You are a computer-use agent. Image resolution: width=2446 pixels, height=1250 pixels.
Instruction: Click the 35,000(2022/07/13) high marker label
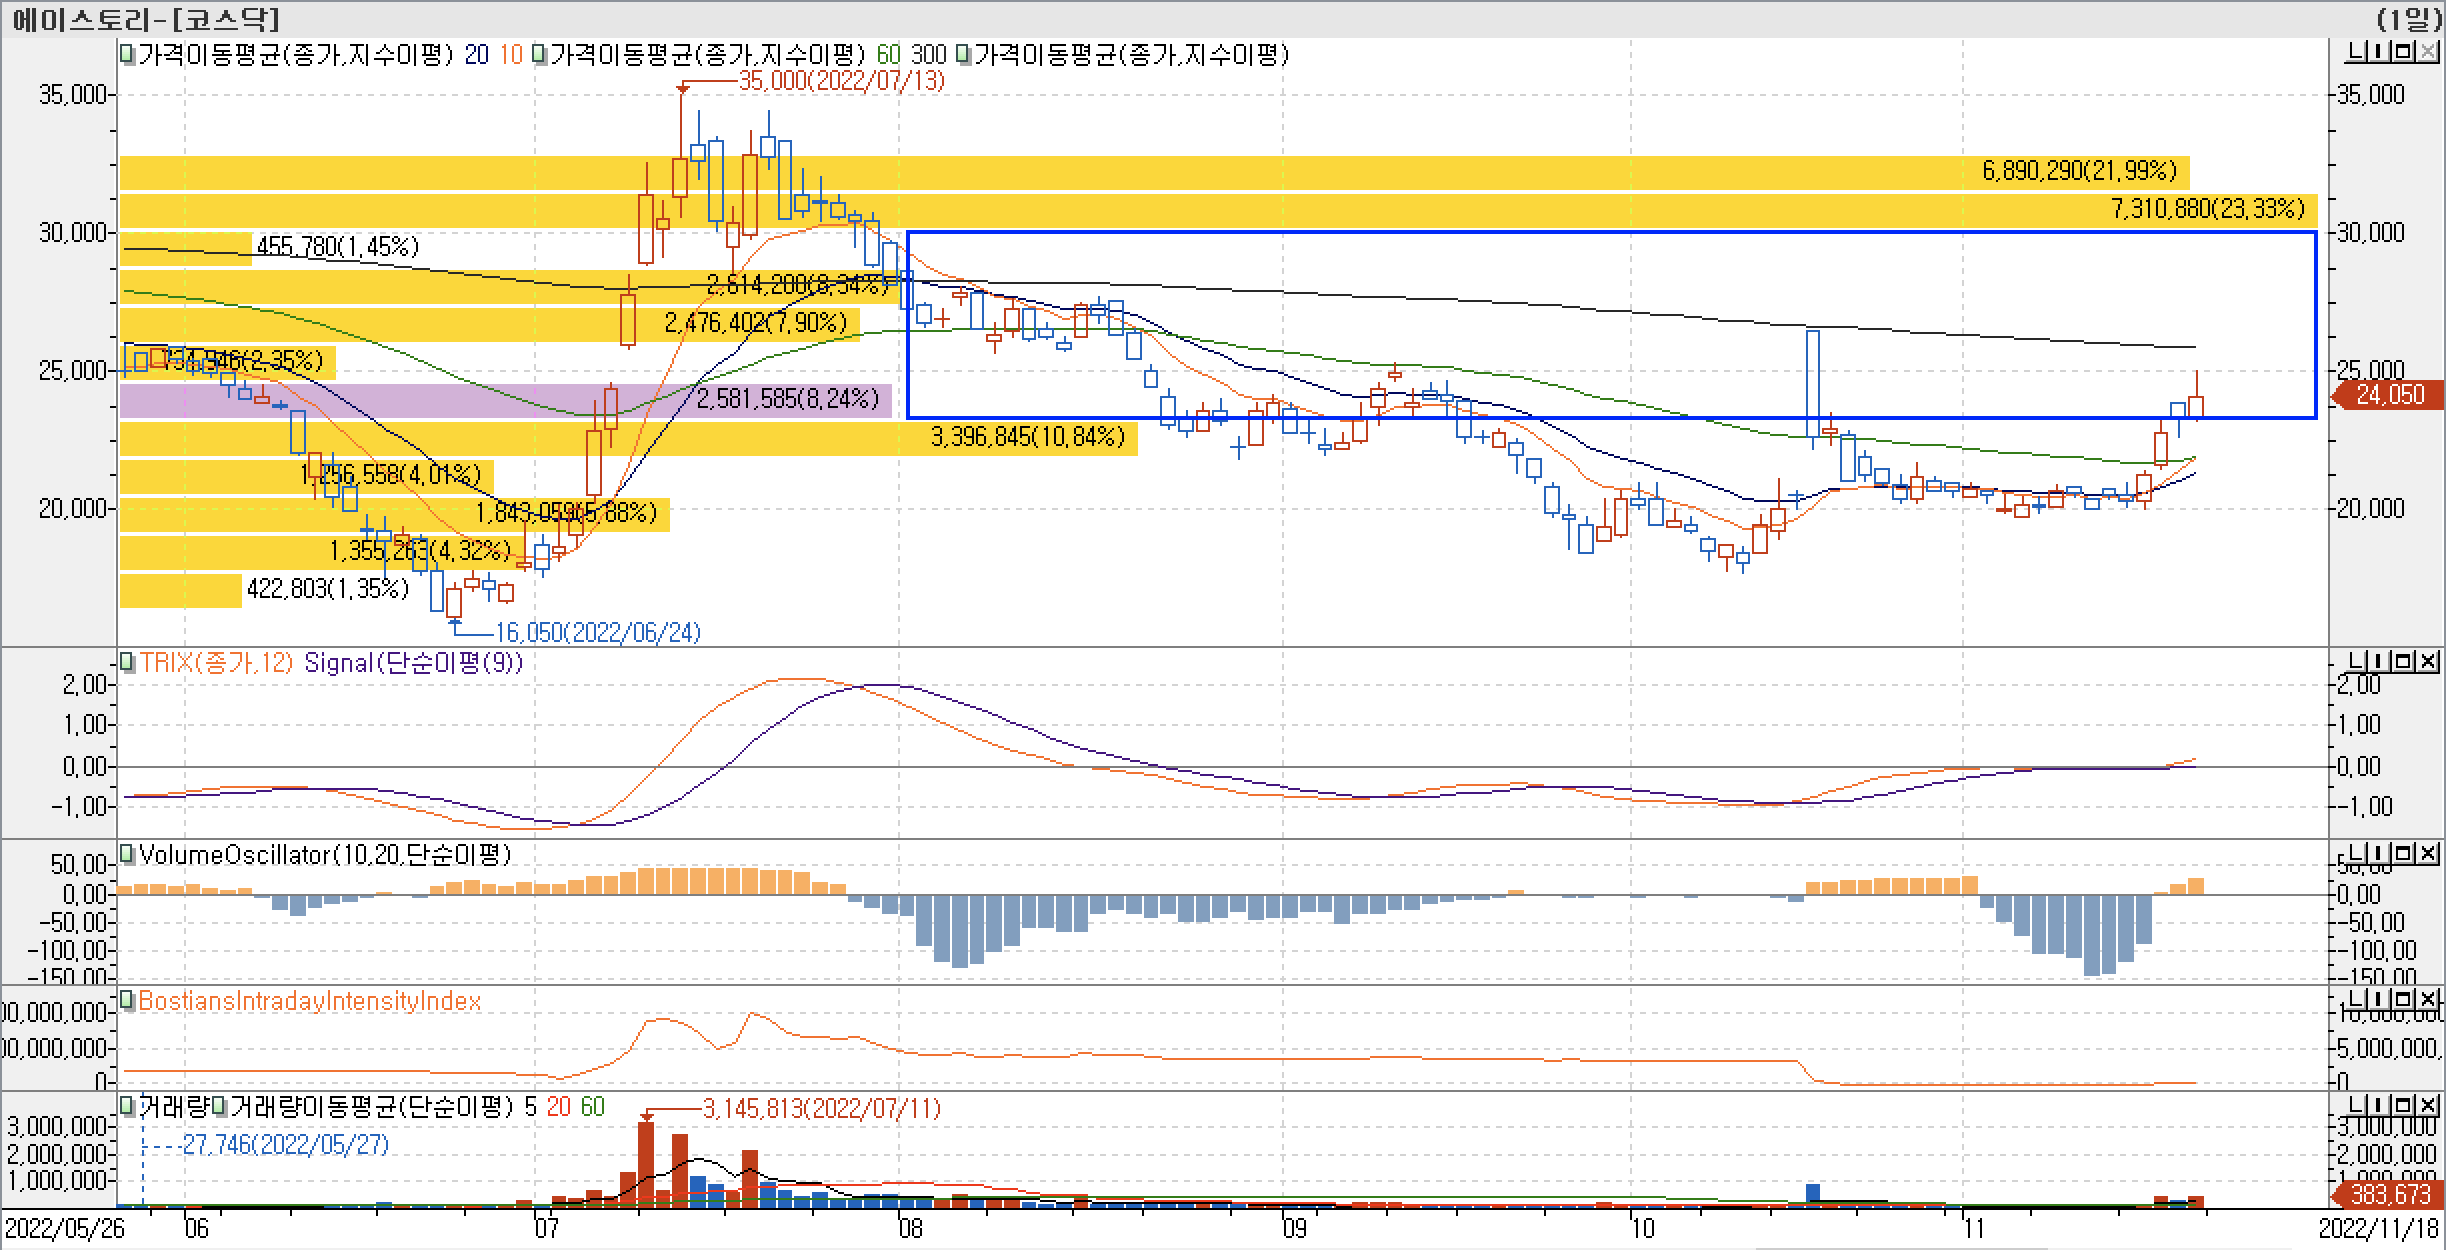(x=841, y=81)
